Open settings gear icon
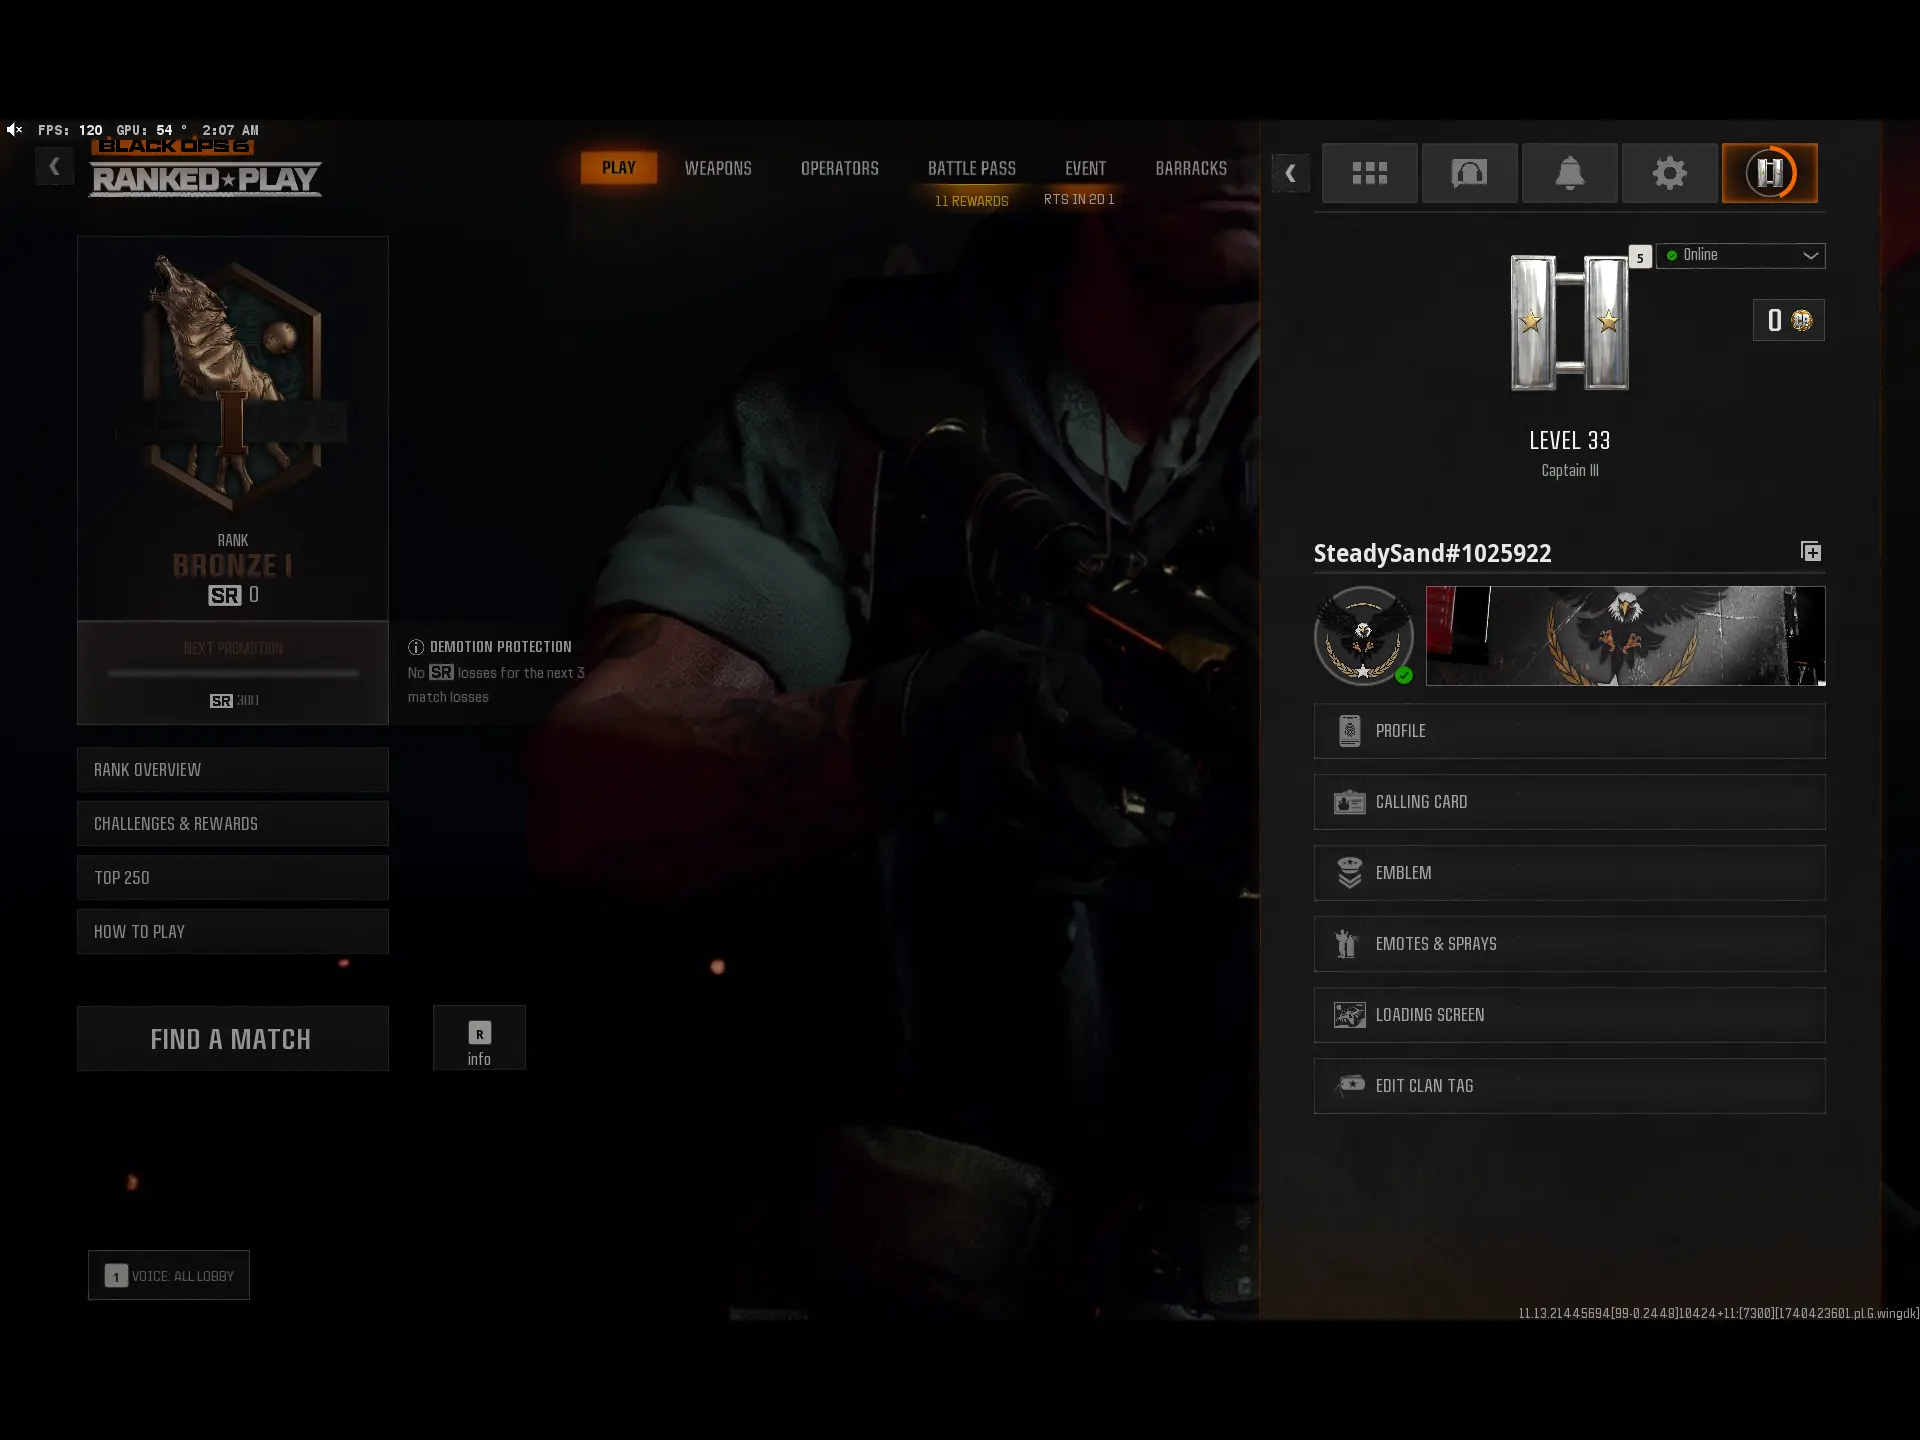This screenshot has height=1440, width=1920. (x=1669, y=173)
